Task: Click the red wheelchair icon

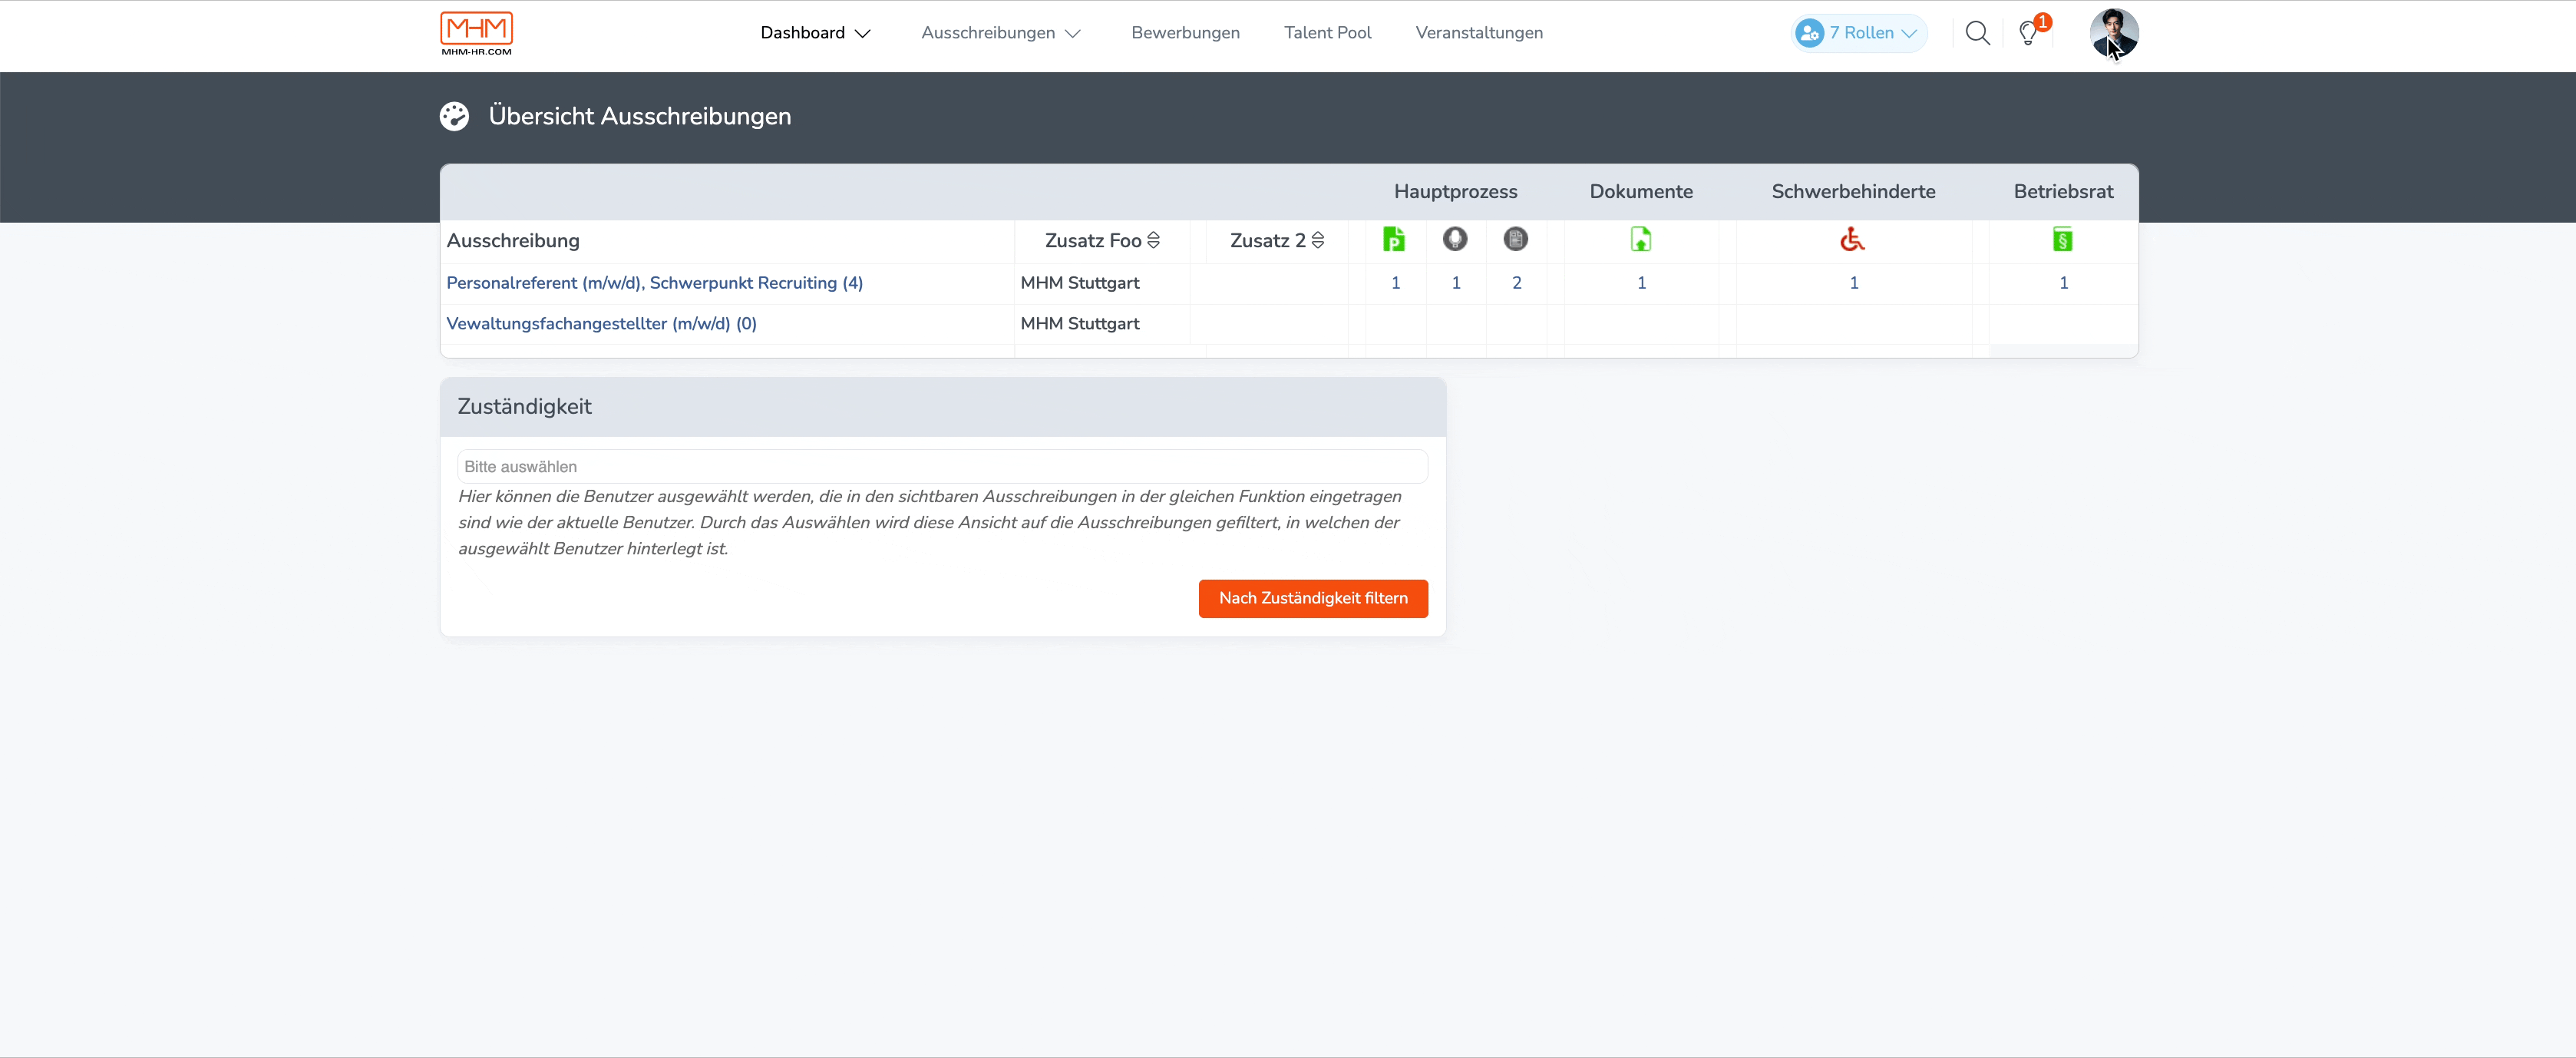Action: 1853,239
